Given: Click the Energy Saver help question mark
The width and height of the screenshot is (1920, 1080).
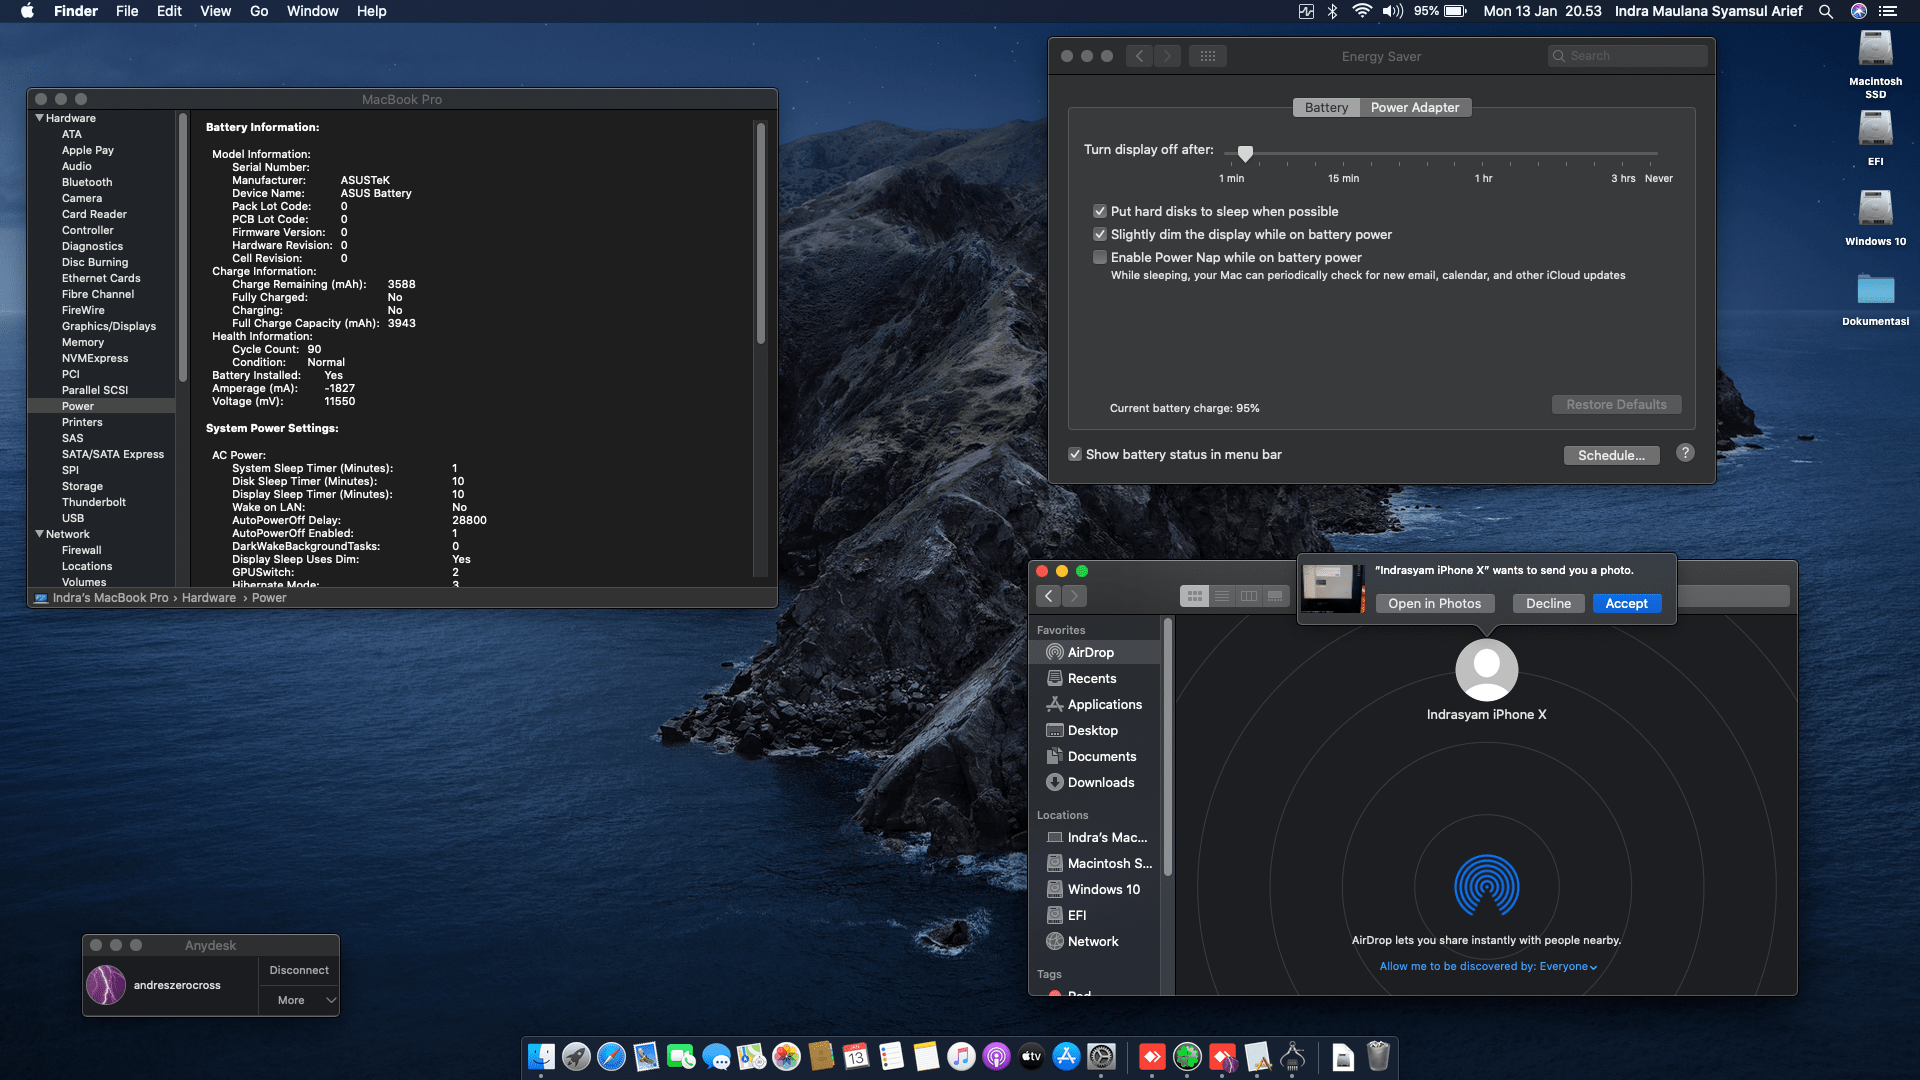Looking at the screenshot, I should point(1685,453).
